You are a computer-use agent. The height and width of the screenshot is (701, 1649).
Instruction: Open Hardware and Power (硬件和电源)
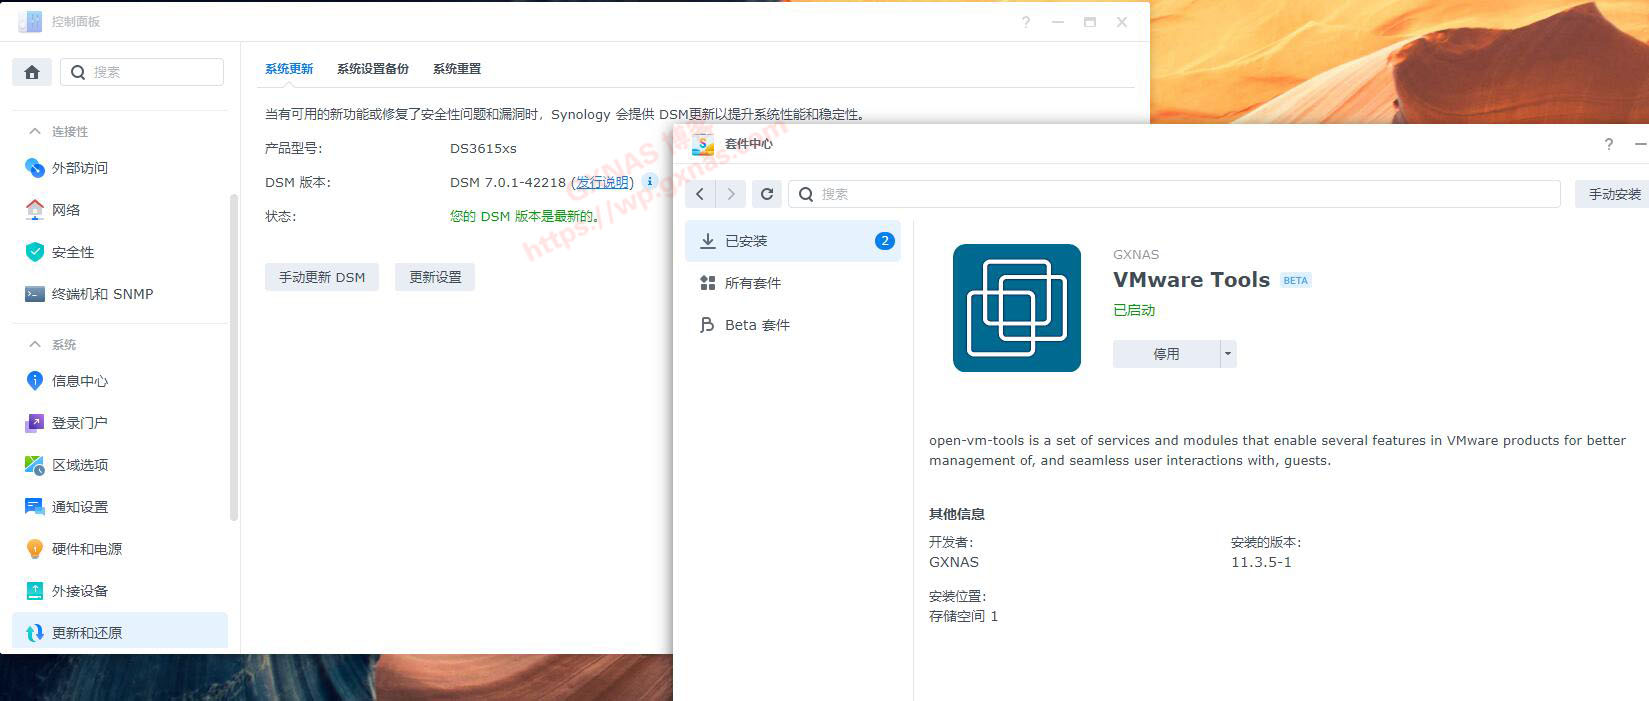coord(87,549)
